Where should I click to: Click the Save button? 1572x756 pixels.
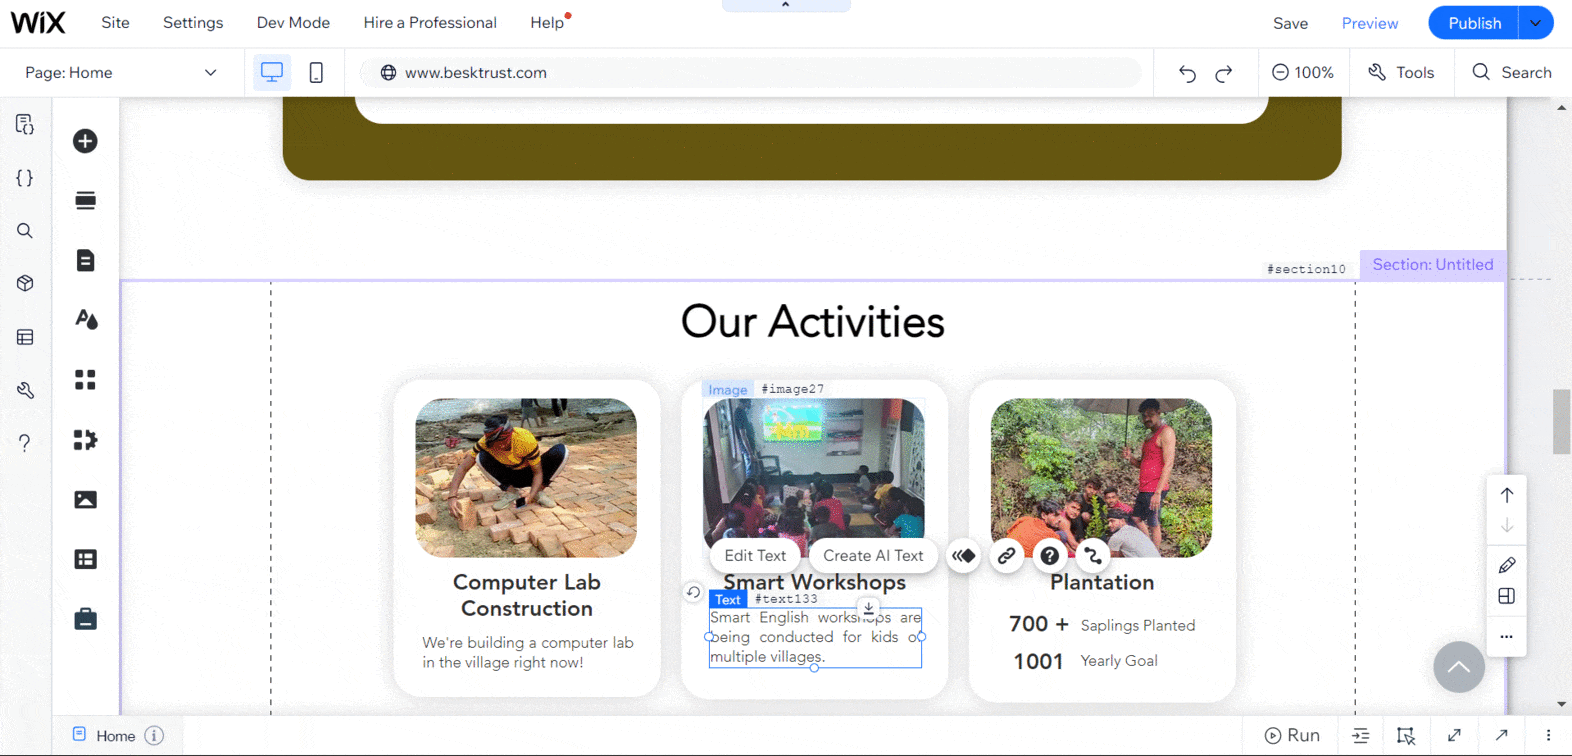coord(1290,23)
